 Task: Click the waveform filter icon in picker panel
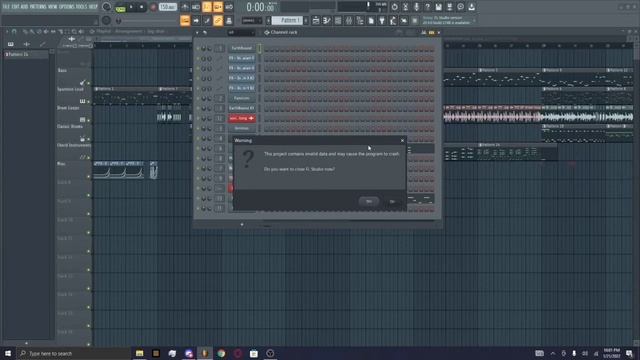click(27, 44)
